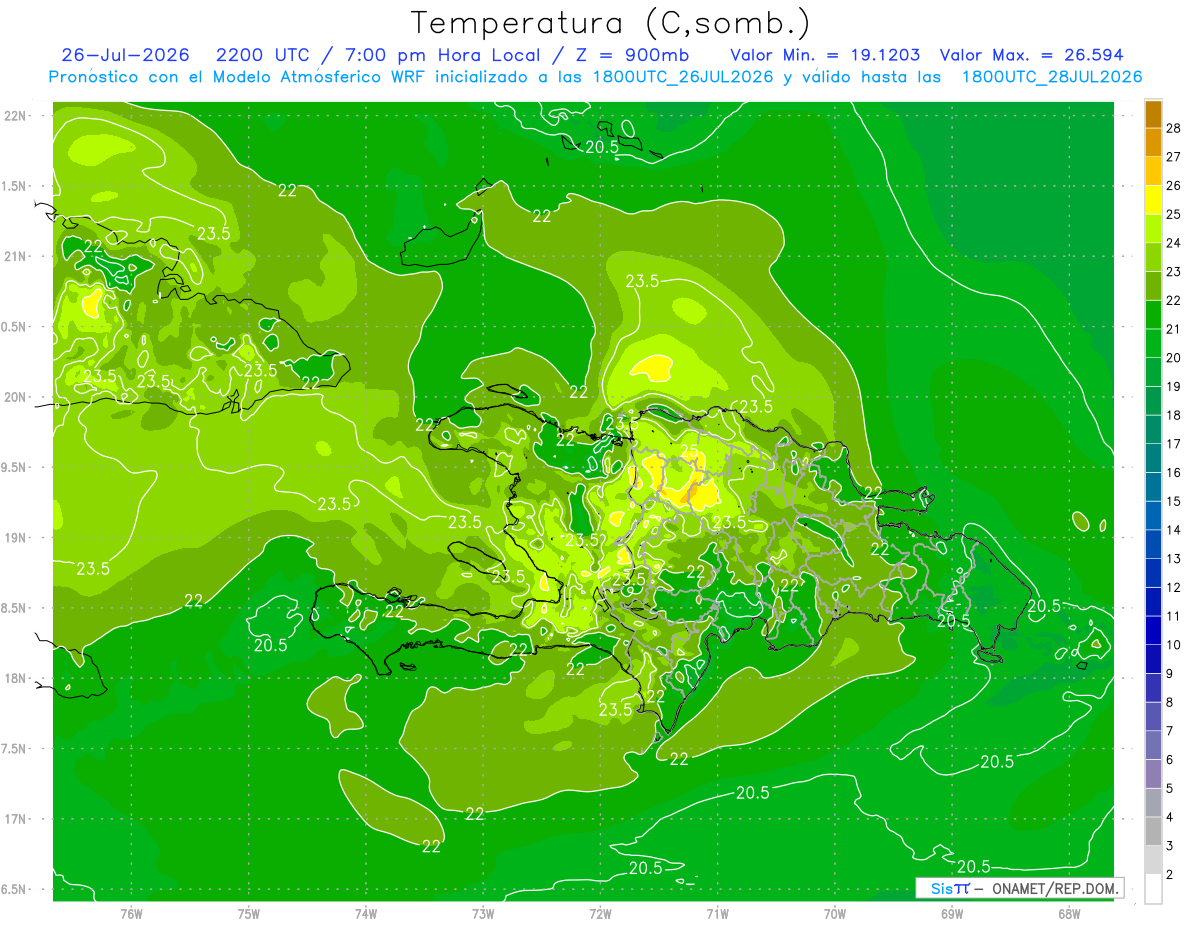Click the '68W' longitude axis label
The width and height of the screenshot is (1200, 927).
pyautogui.click(x=1069, y=914)
